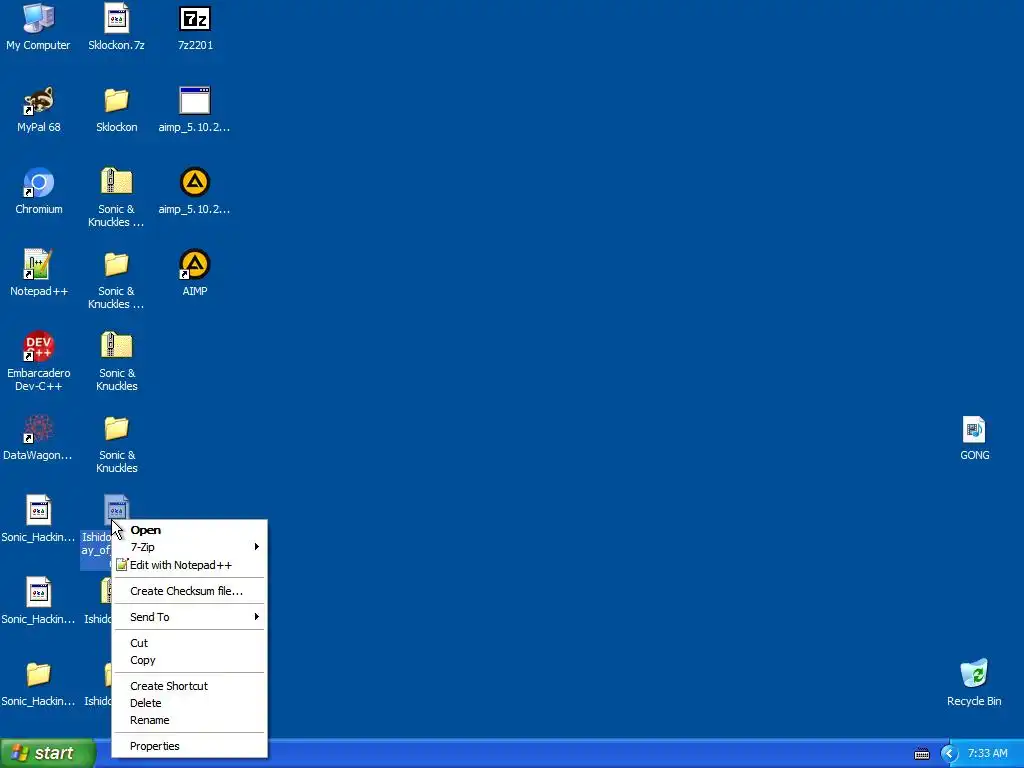Viewport: 1024px width, 768px height.
Task: Choose Create Checksum file...
Action: point(189,591)
